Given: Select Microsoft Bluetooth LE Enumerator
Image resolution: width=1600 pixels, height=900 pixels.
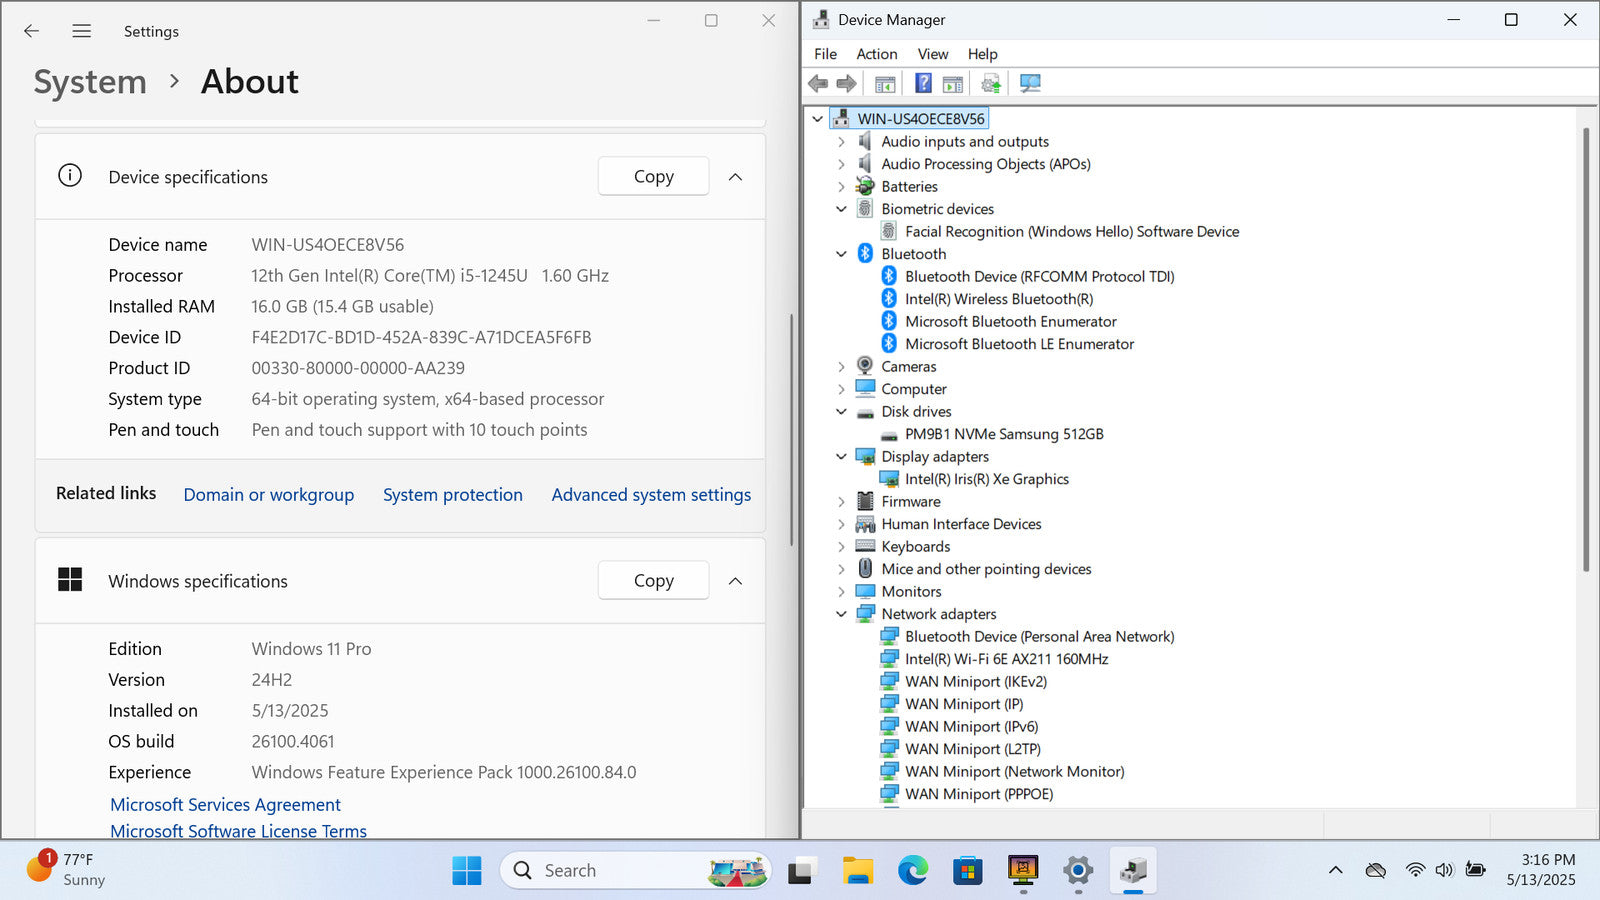Looking at the screenshot, I should click(1019, 344).
